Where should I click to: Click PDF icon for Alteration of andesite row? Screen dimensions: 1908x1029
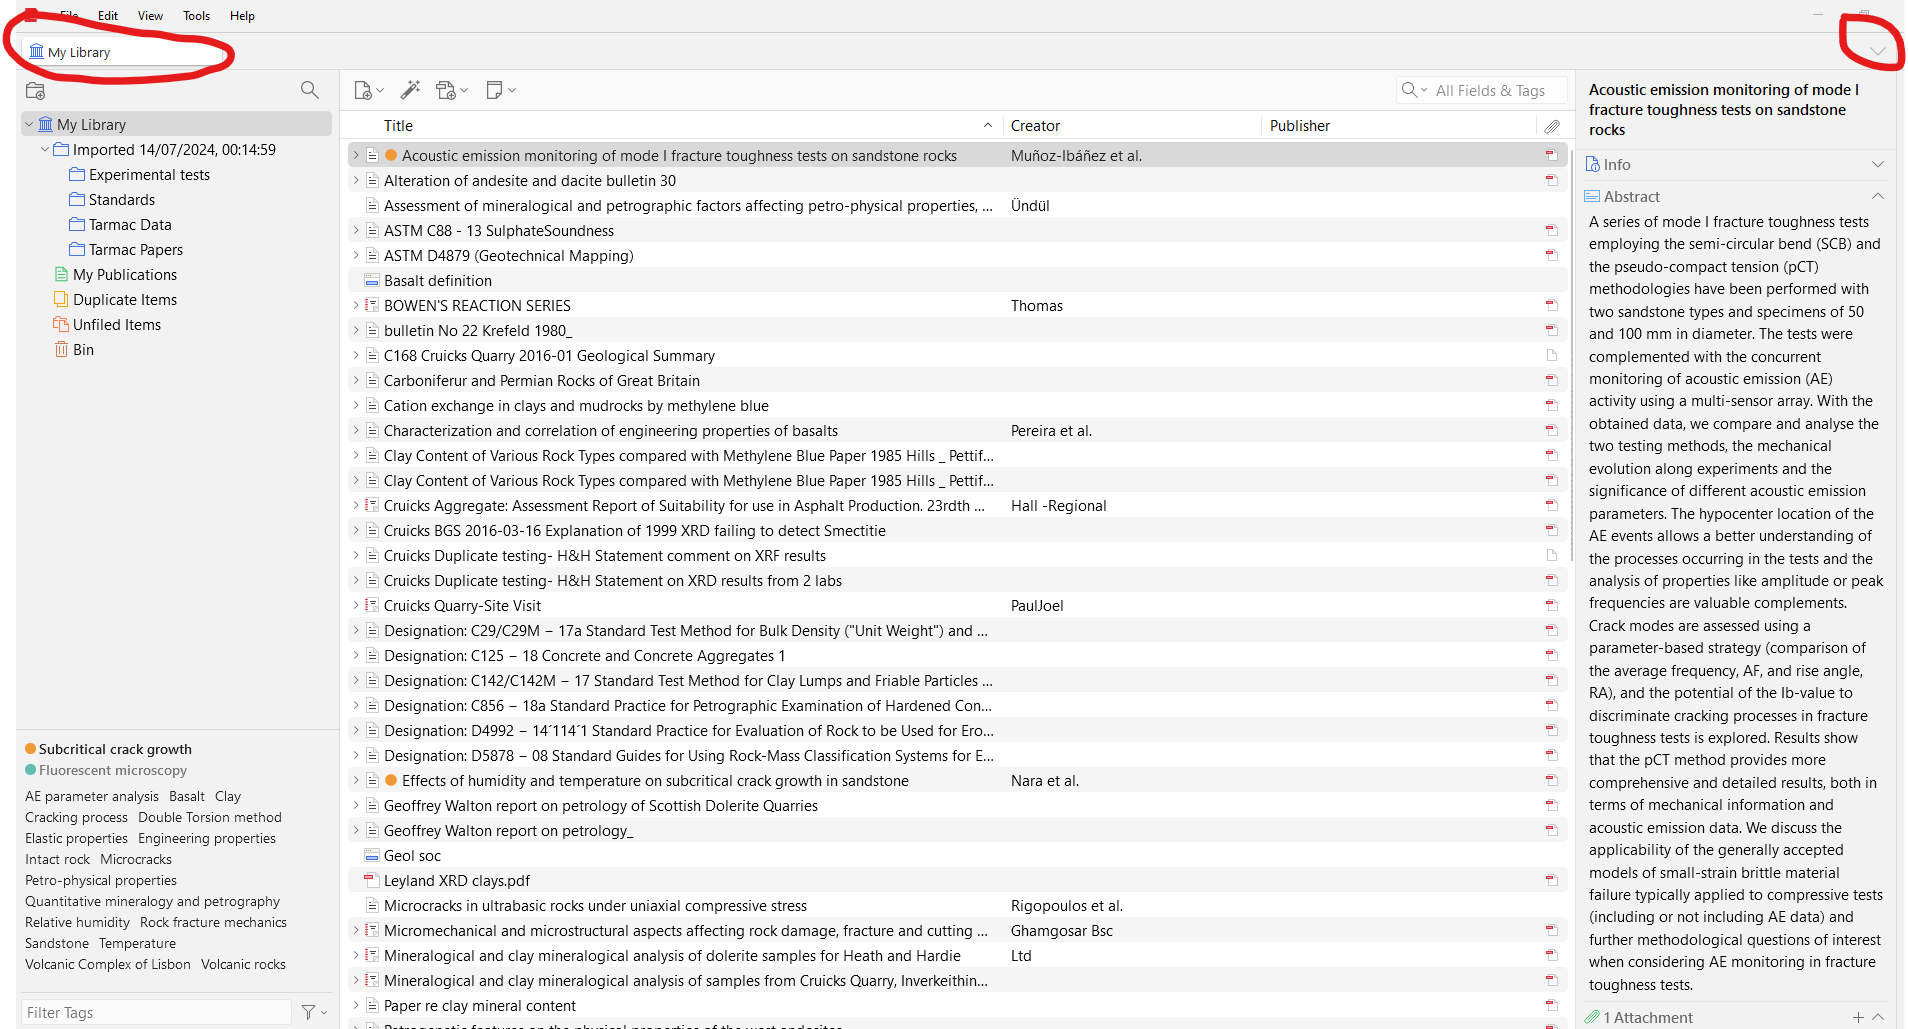pyautogui.click(x=1551, y=181)
